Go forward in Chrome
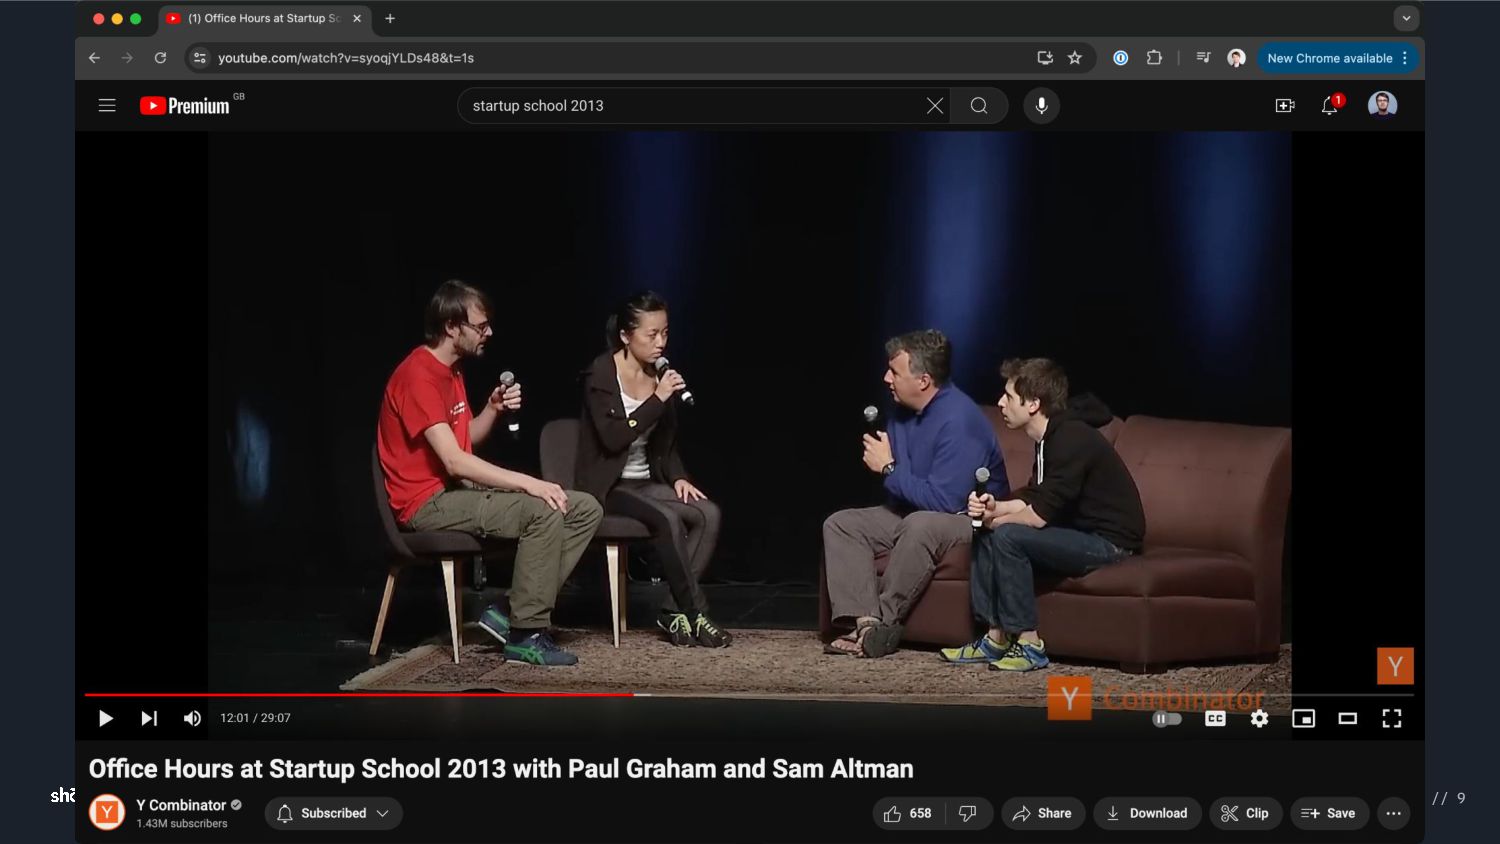 127,58
